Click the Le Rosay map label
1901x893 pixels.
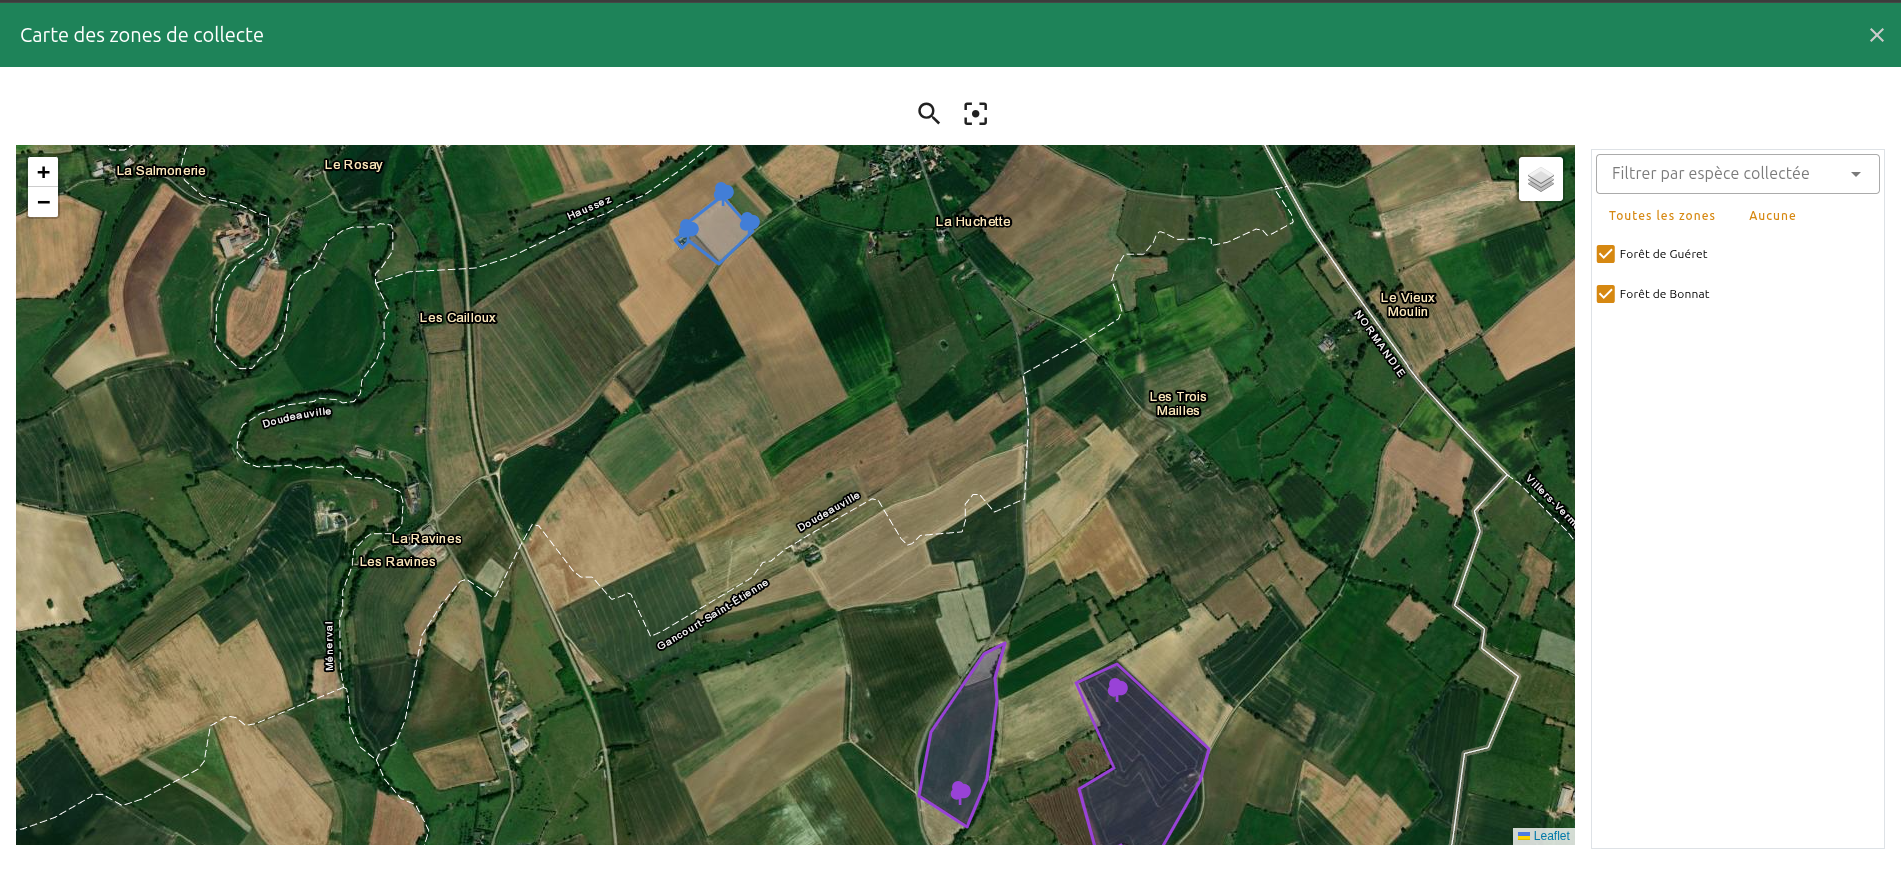(x=353, y=165)
